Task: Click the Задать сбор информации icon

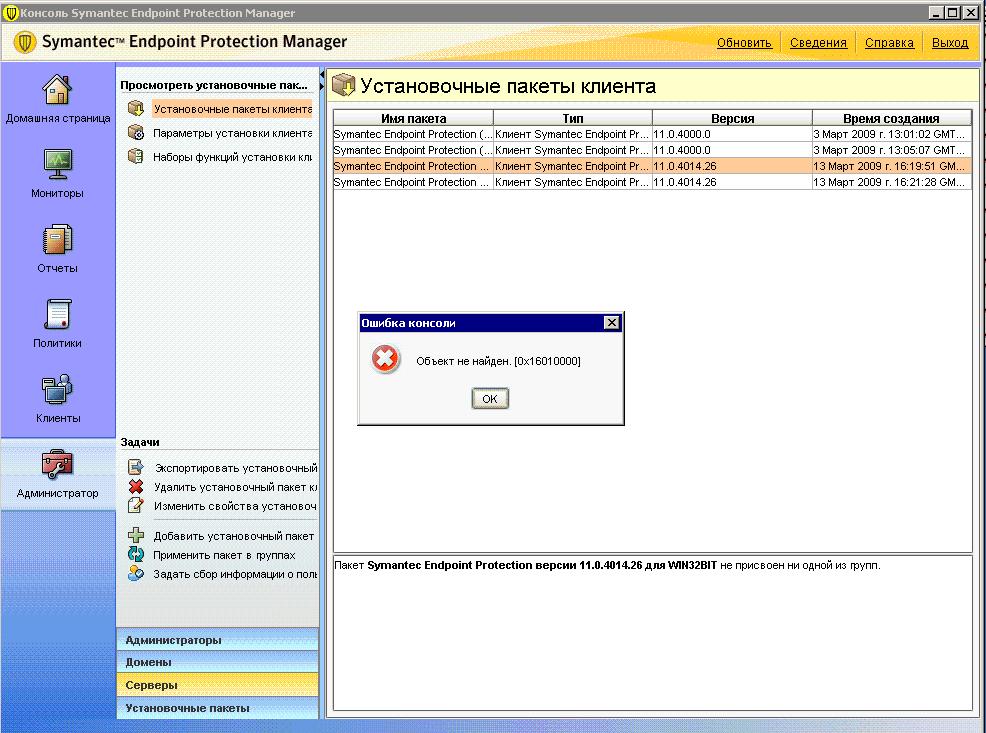Action: [136, 573]
